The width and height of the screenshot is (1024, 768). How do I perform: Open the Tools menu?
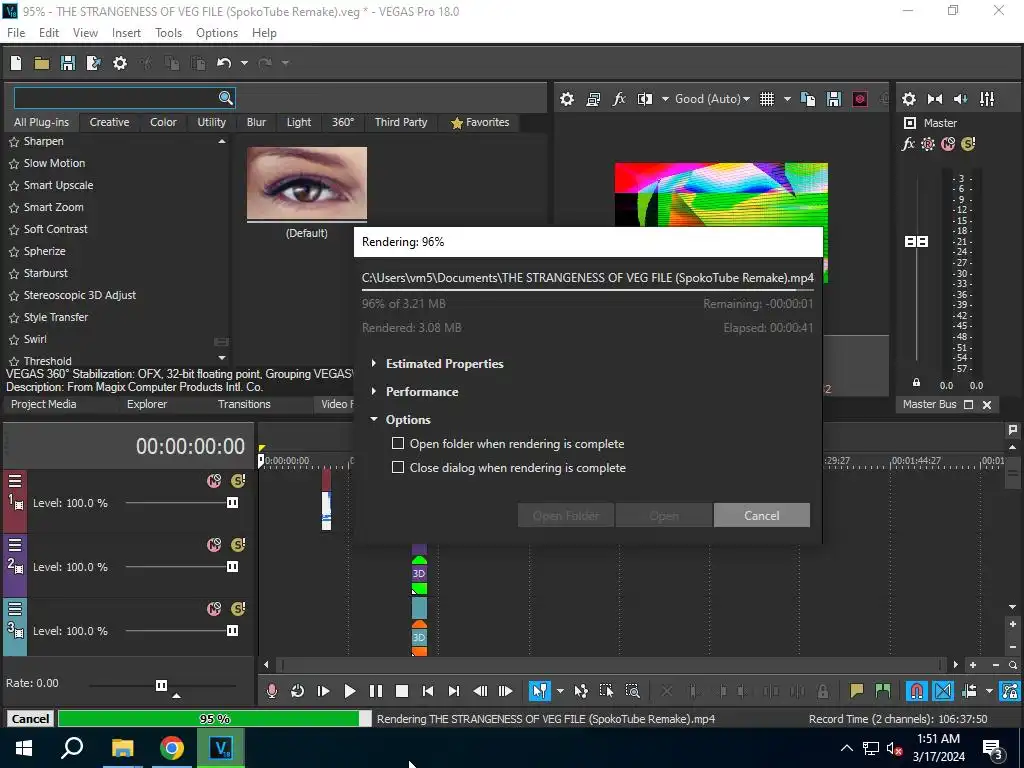coord(168,33)
